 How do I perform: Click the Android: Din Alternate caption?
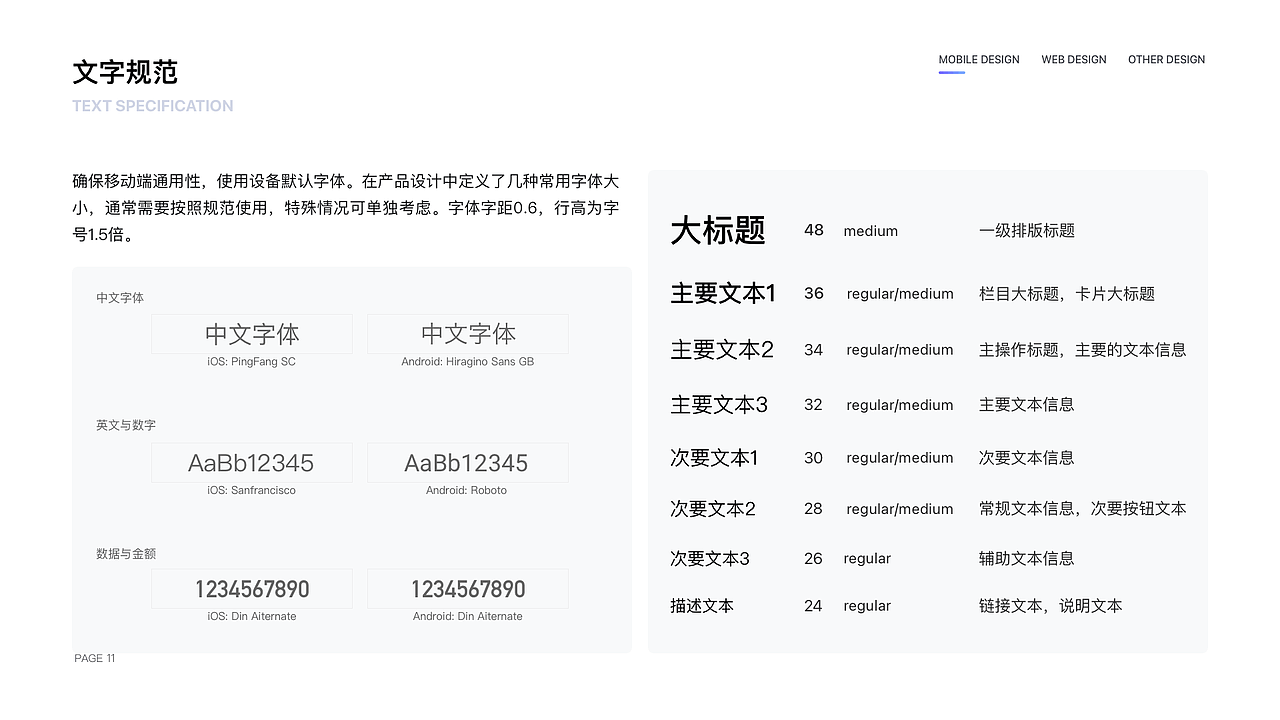(x=468, y=617)
